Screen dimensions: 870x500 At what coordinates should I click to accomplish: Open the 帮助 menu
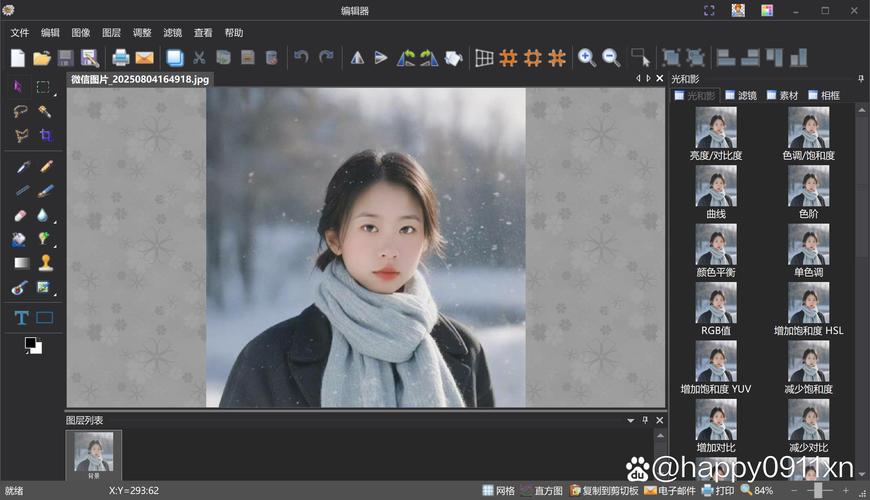coord(234,33)
